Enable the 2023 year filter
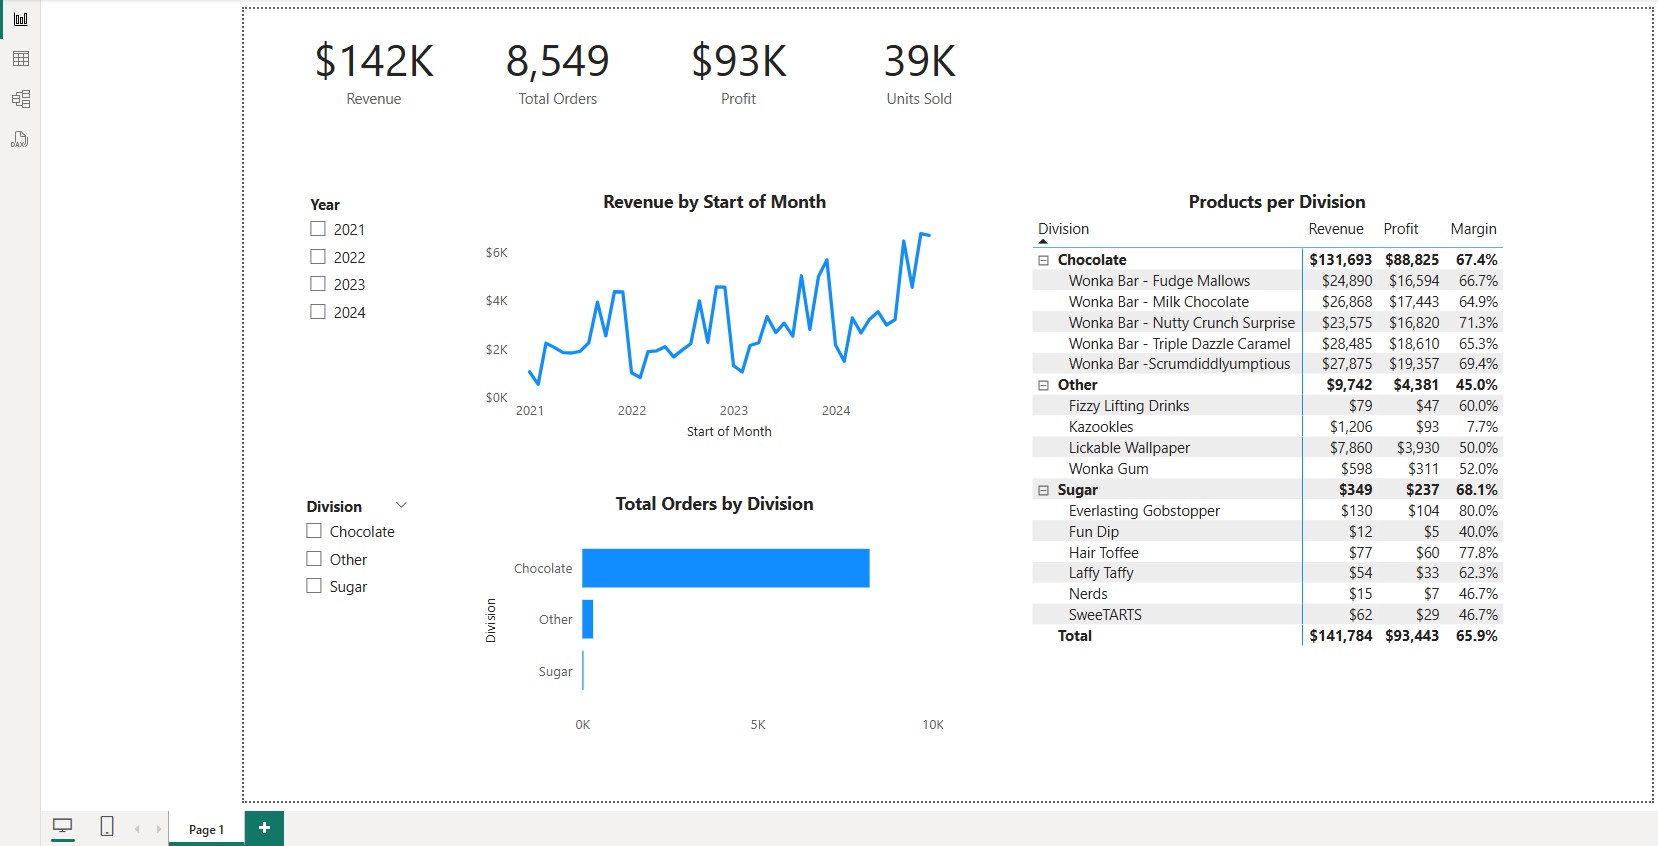 (318, 284)
